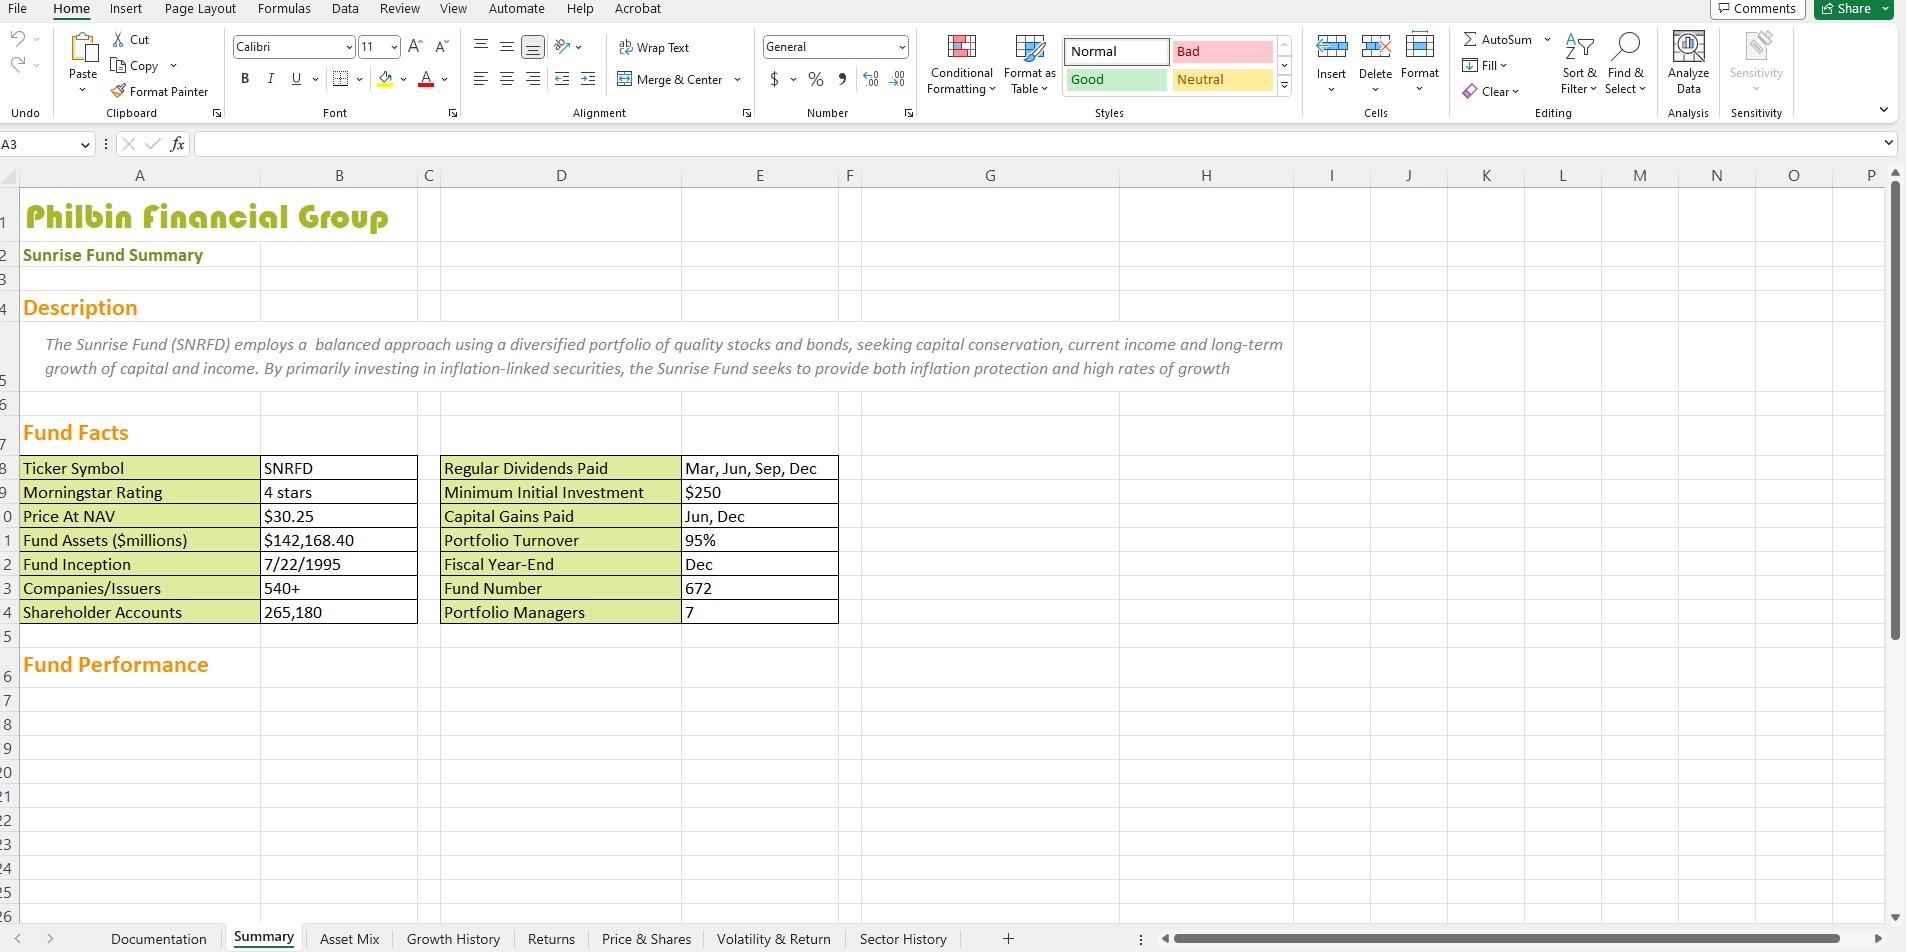Click the Paste clipboard icon
This screenshot has width=1906, height=952.
click(83, 49)
